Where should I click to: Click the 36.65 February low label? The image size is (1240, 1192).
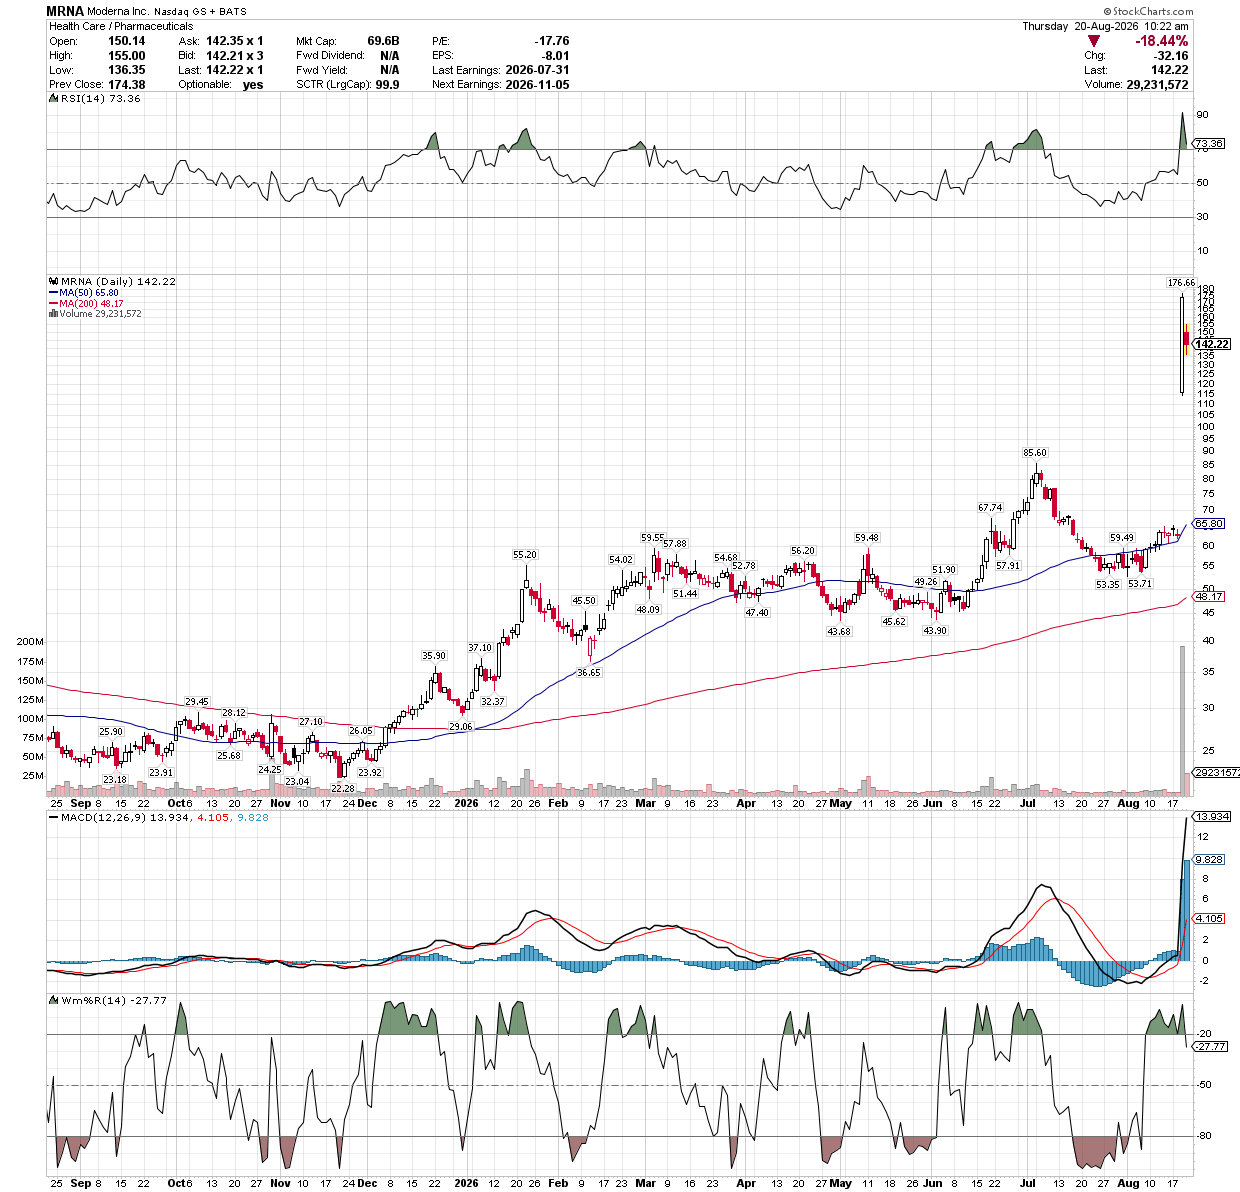589,672
